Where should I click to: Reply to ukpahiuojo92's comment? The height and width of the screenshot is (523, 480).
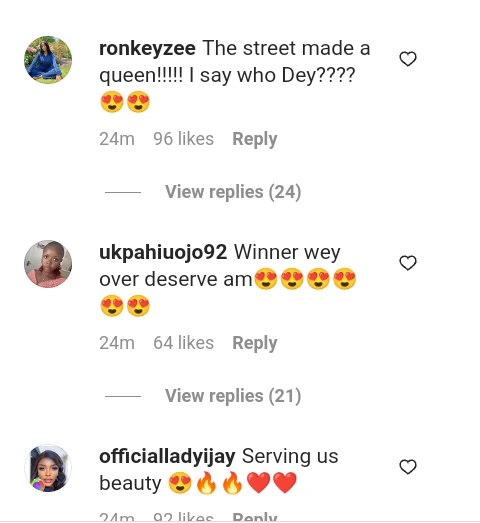pos(255,343)
